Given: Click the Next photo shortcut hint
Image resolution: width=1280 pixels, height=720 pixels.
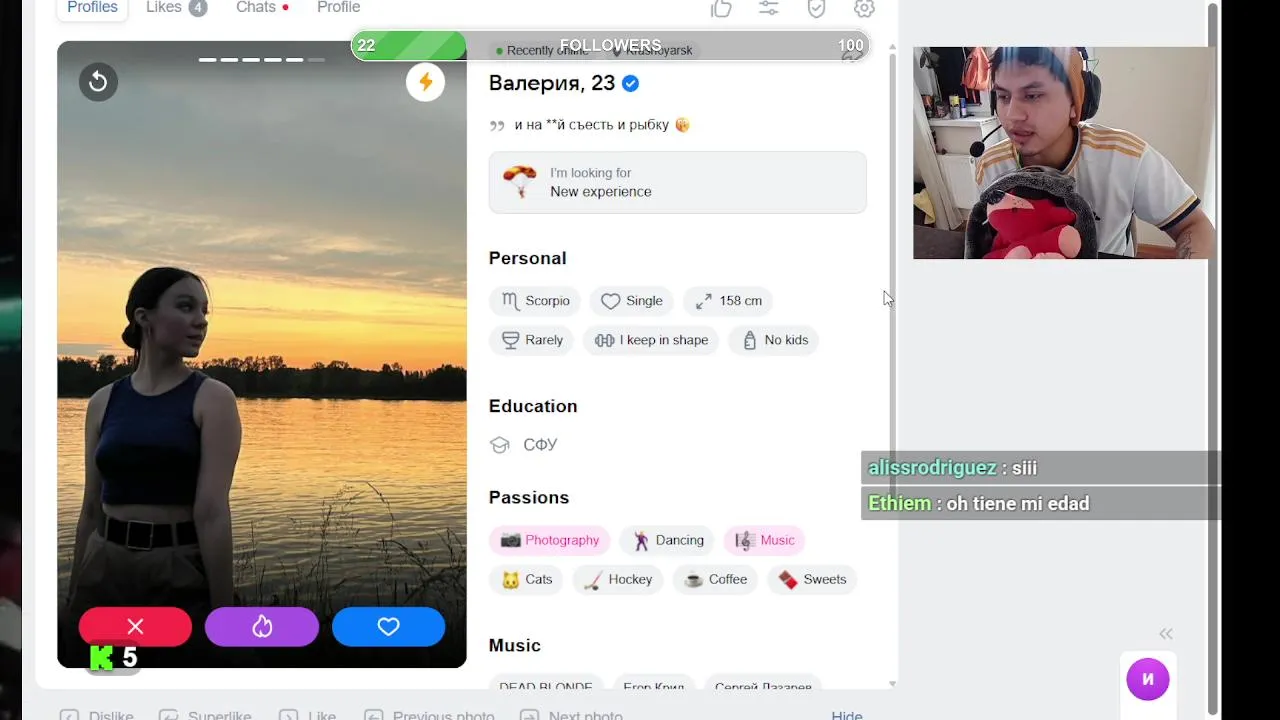Looking at the screenshot, I should pyautogui.click(x=571, y=716).
